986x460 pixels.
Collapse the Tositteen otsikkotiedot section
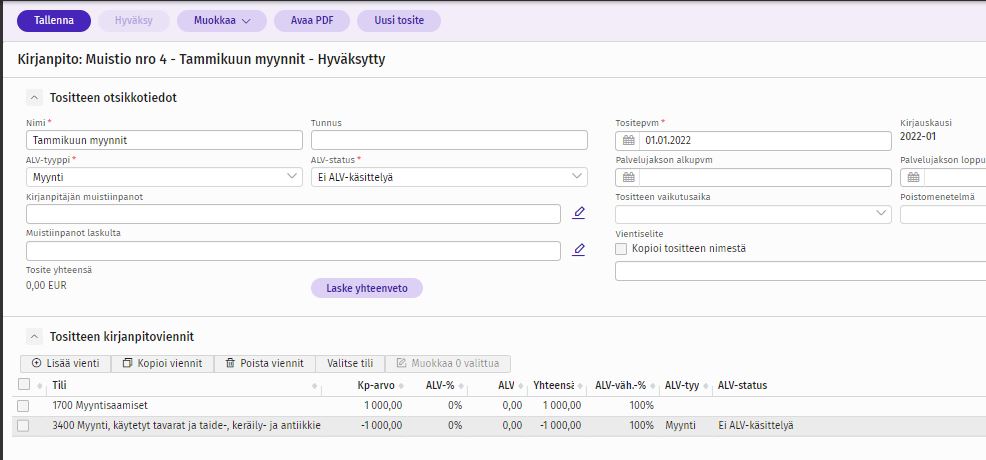click(x=35, y=97)
